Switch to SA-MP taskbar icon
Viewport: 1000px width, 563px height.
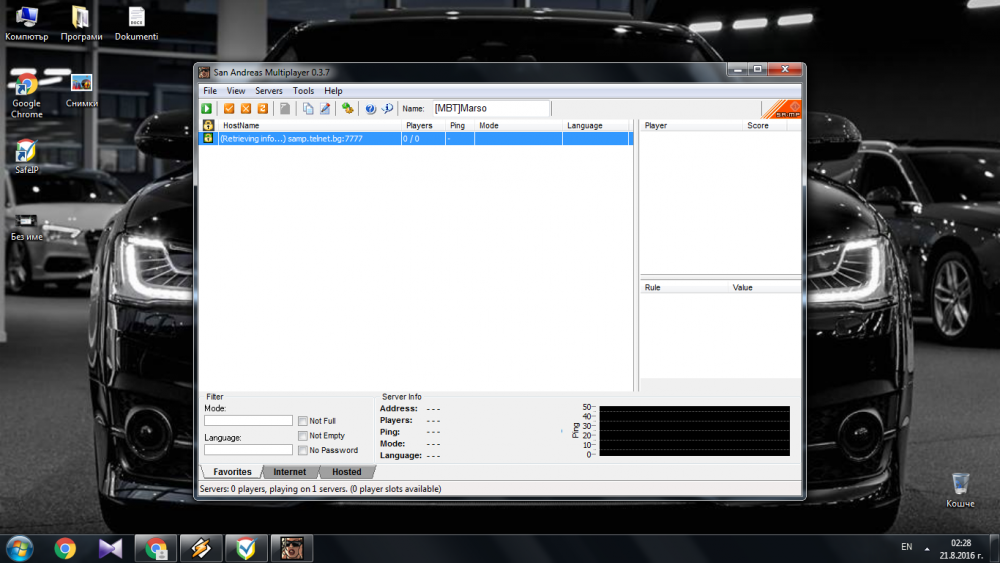point(291,548)
